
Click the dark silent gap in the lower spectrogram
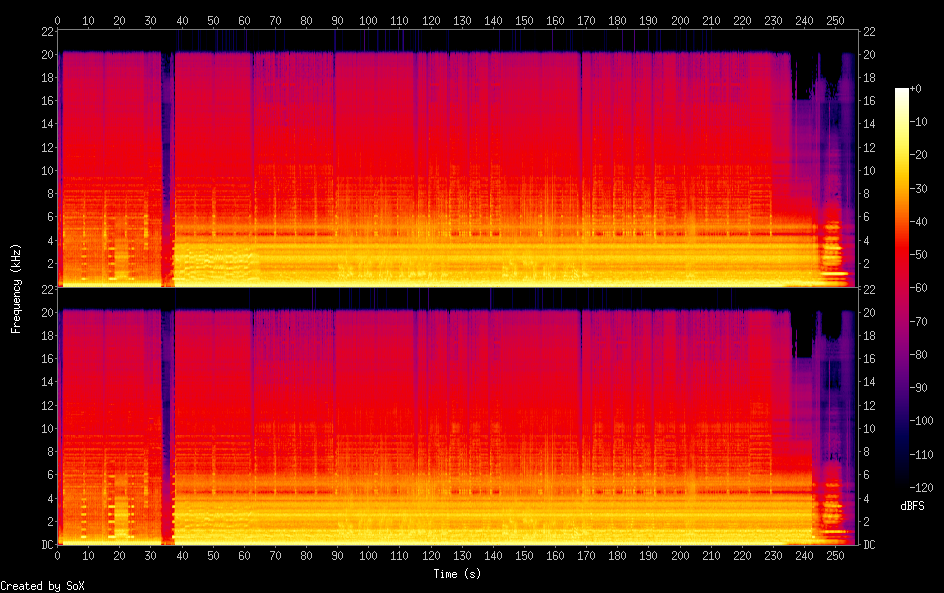pyautogui.click(x=167, y=420)
